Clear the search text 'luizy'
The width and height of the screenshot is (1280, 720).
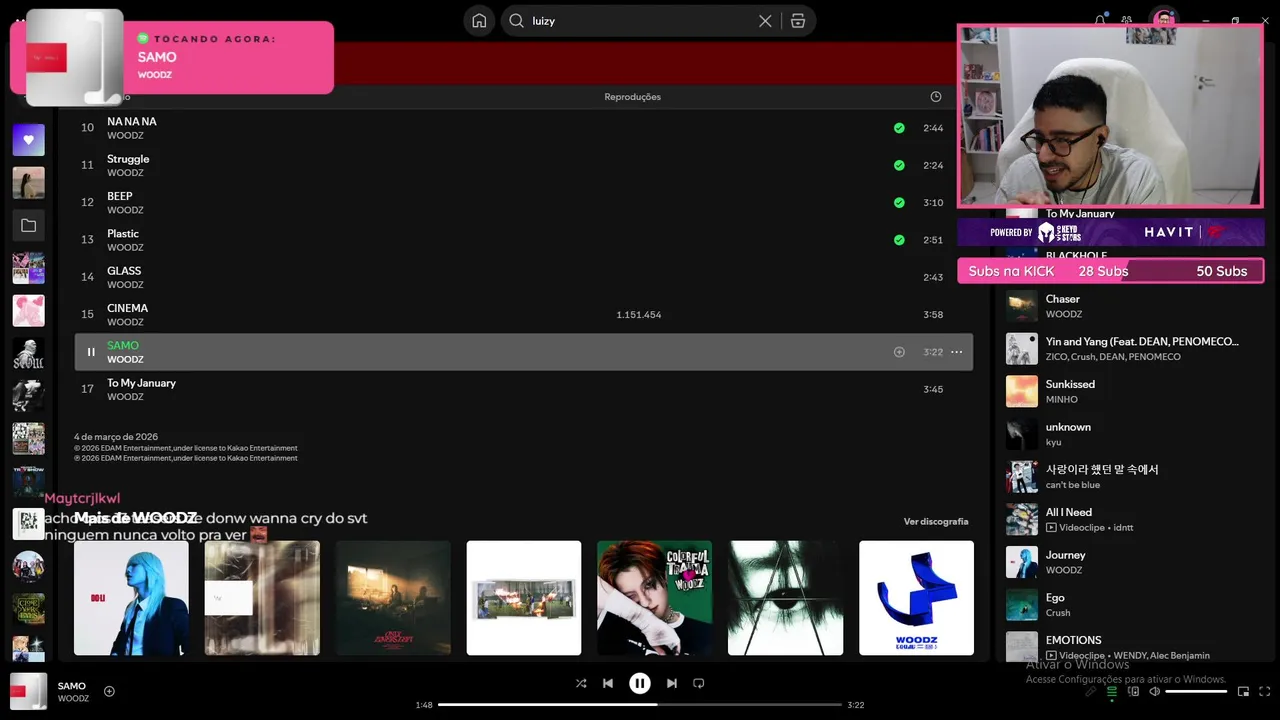click(x=765, y=21)
